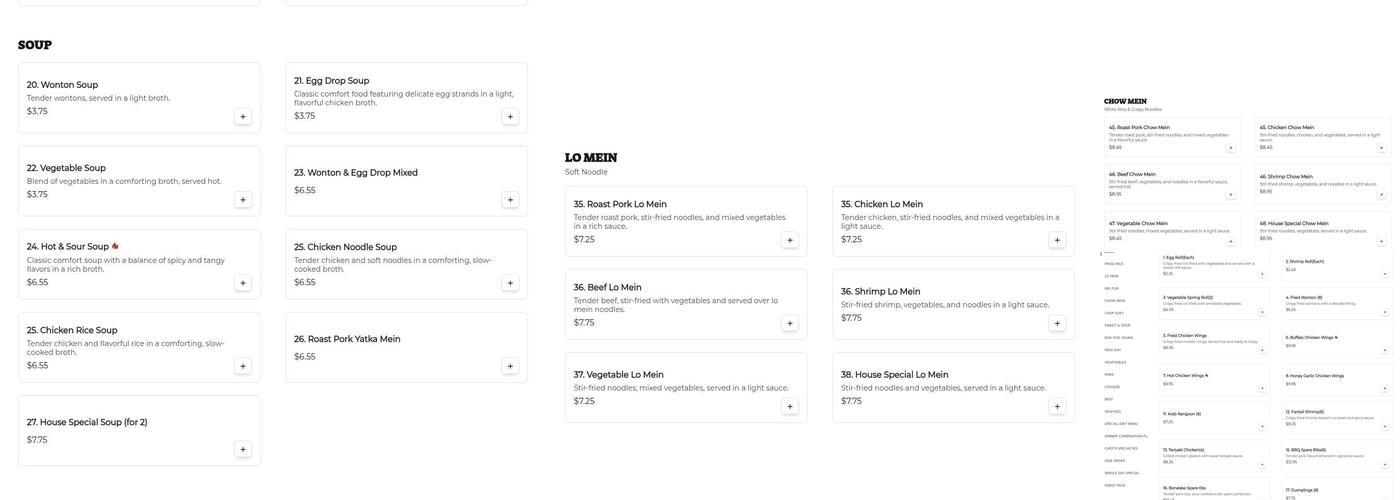
Task: Jump to Fried Rice category in sidebar
Action: click(1114, 264)
